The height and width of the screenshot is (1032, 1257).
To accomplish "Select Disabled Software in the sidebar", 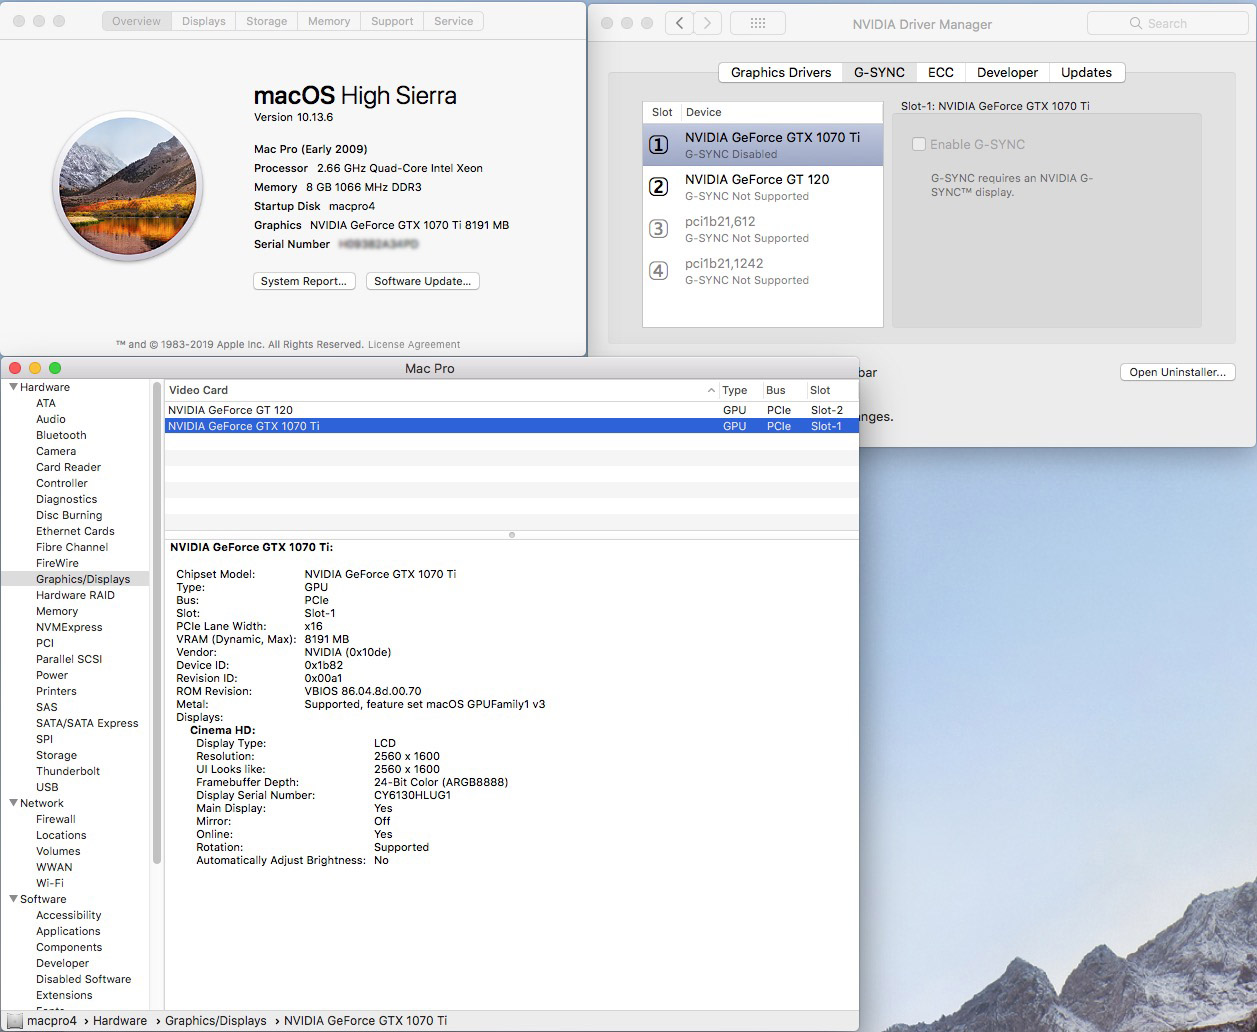I will [84, 979].
